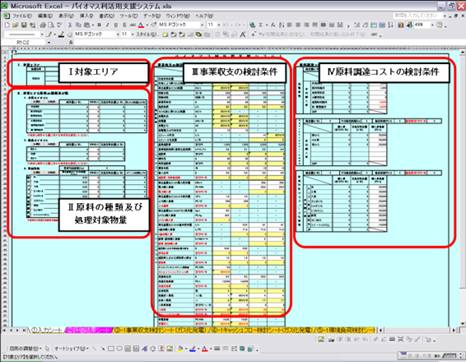
Task: Open the ファイル (File) menu
Action: click(x=21, y=16)
